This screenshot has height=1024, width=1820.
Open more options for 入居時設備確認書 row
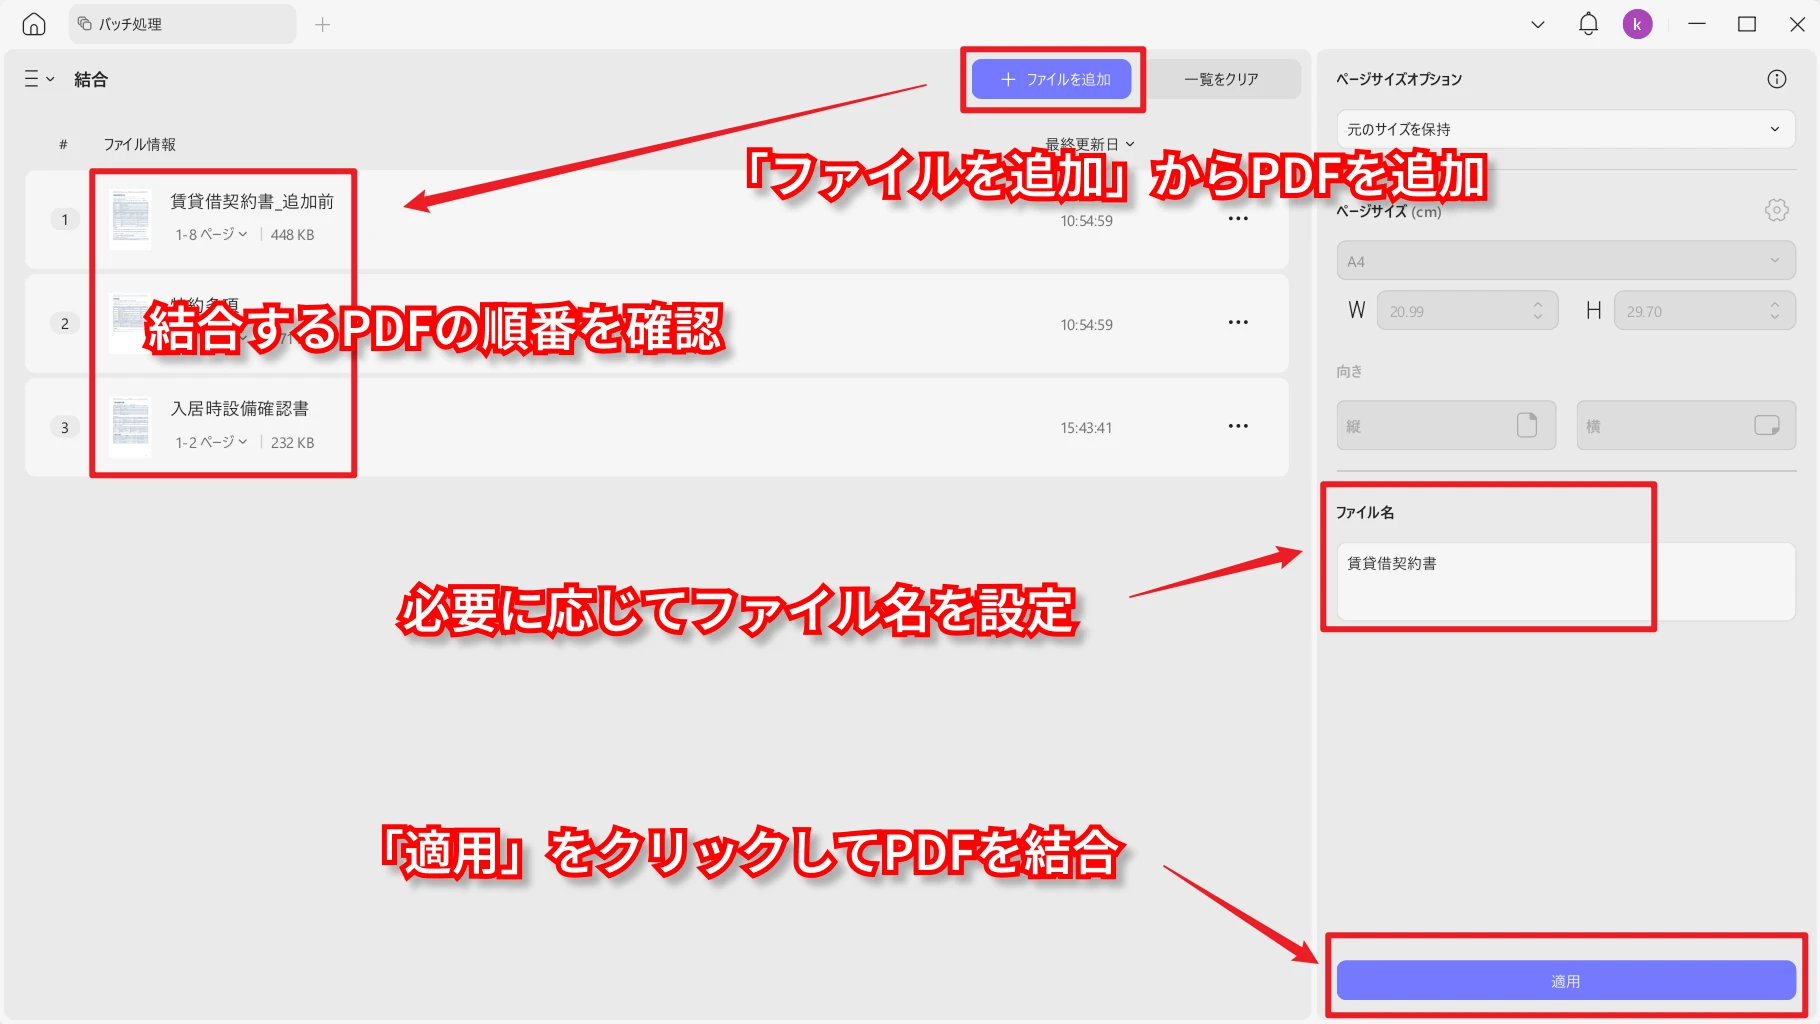coord(1238,426)
